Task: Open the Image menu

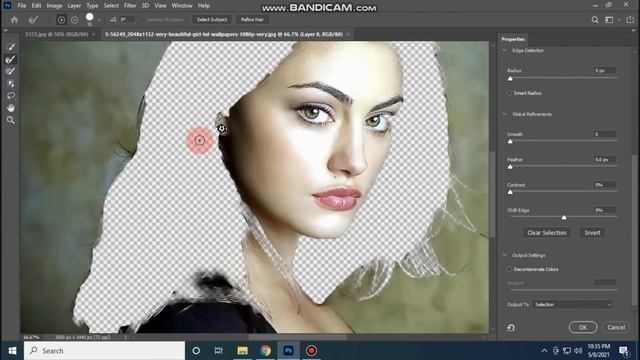Action: 54,6
